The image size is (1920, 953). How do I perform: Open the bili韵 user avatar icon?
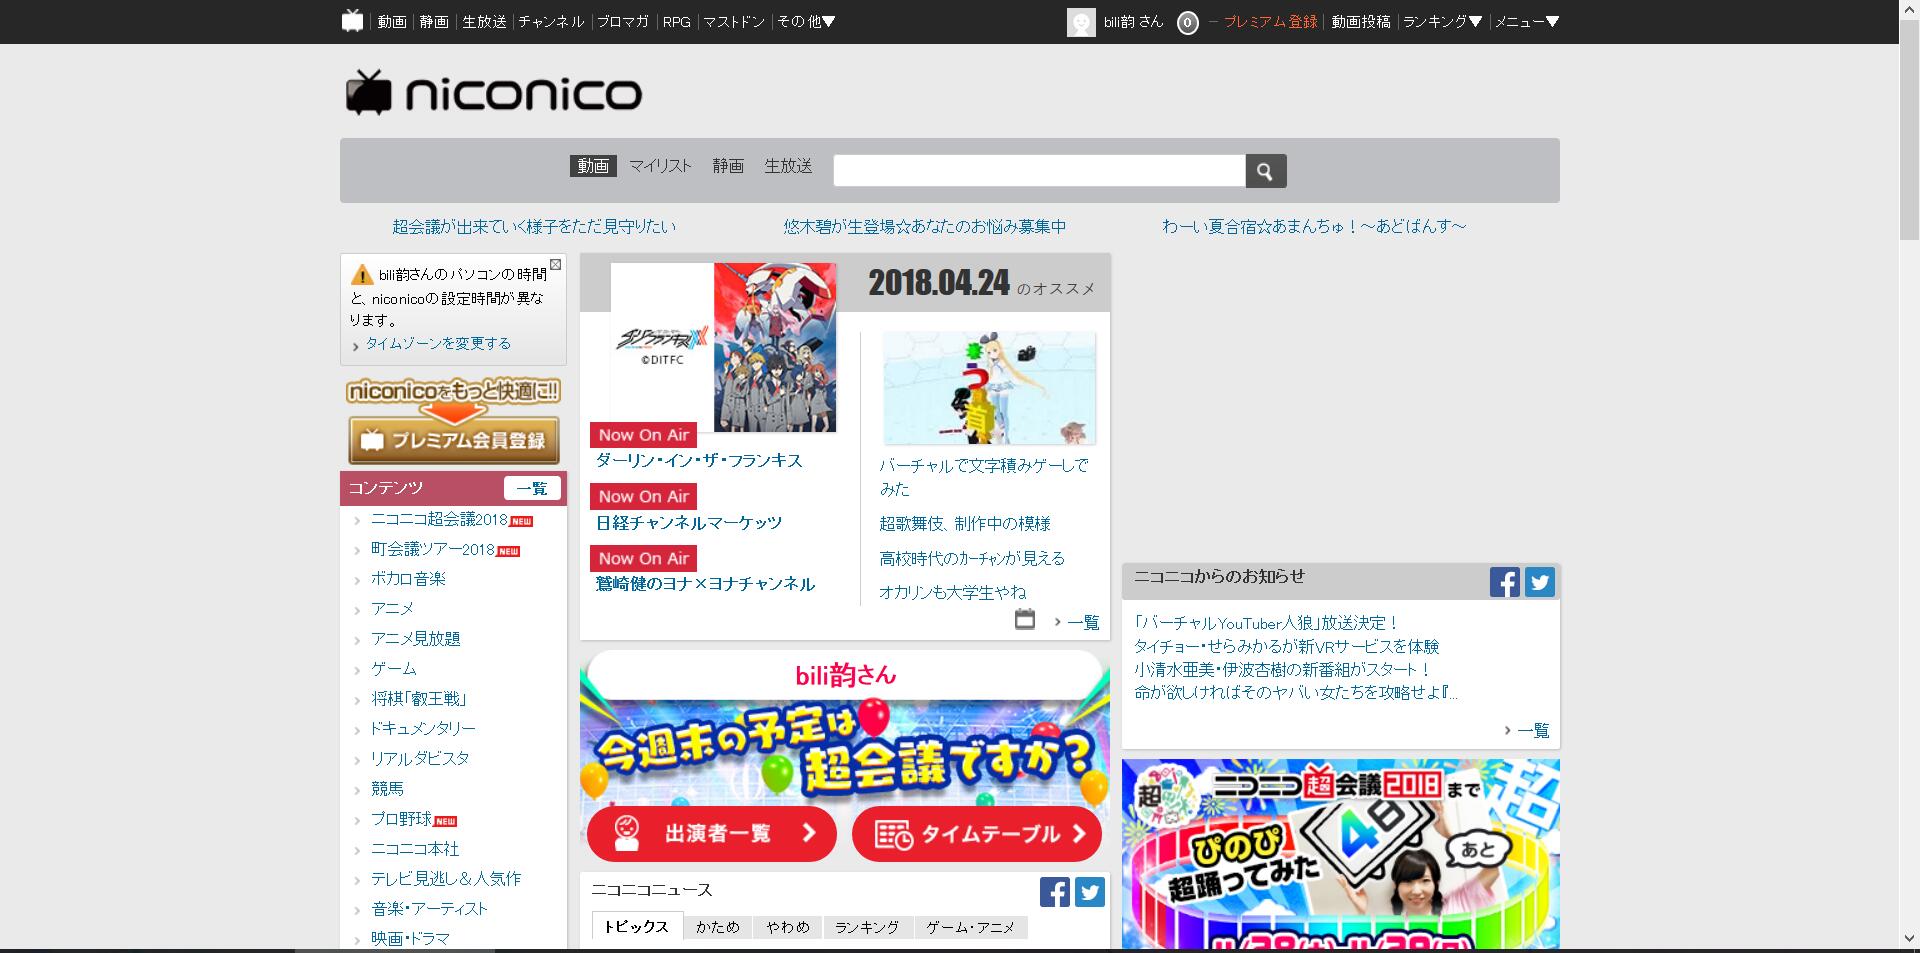pyautogui.click(x=1081, y=22)
